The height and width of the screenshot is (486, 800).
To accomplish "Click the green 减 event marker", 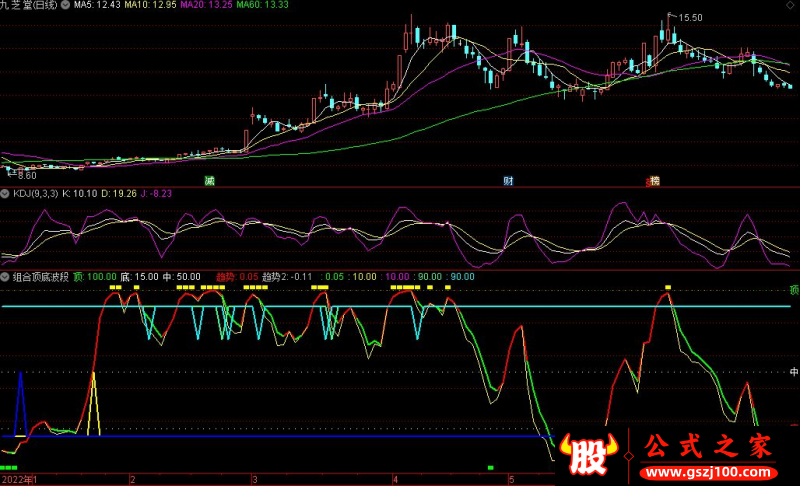I will point(209,181).
